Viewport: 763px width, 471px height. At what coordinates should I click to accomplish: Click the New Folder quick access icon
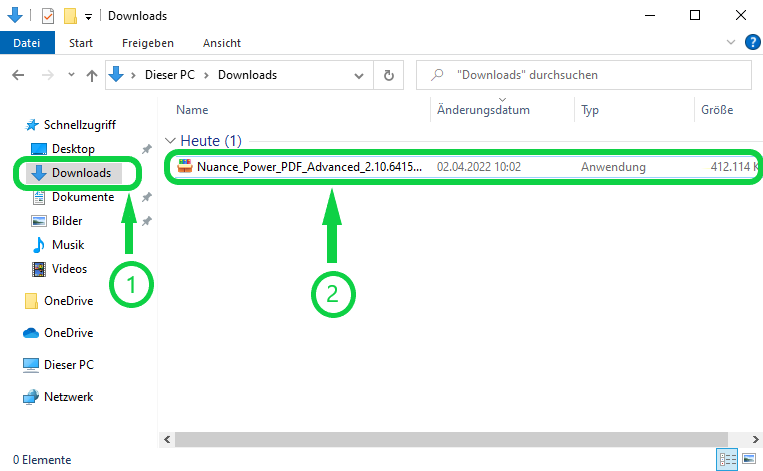[x=71, y=16]
